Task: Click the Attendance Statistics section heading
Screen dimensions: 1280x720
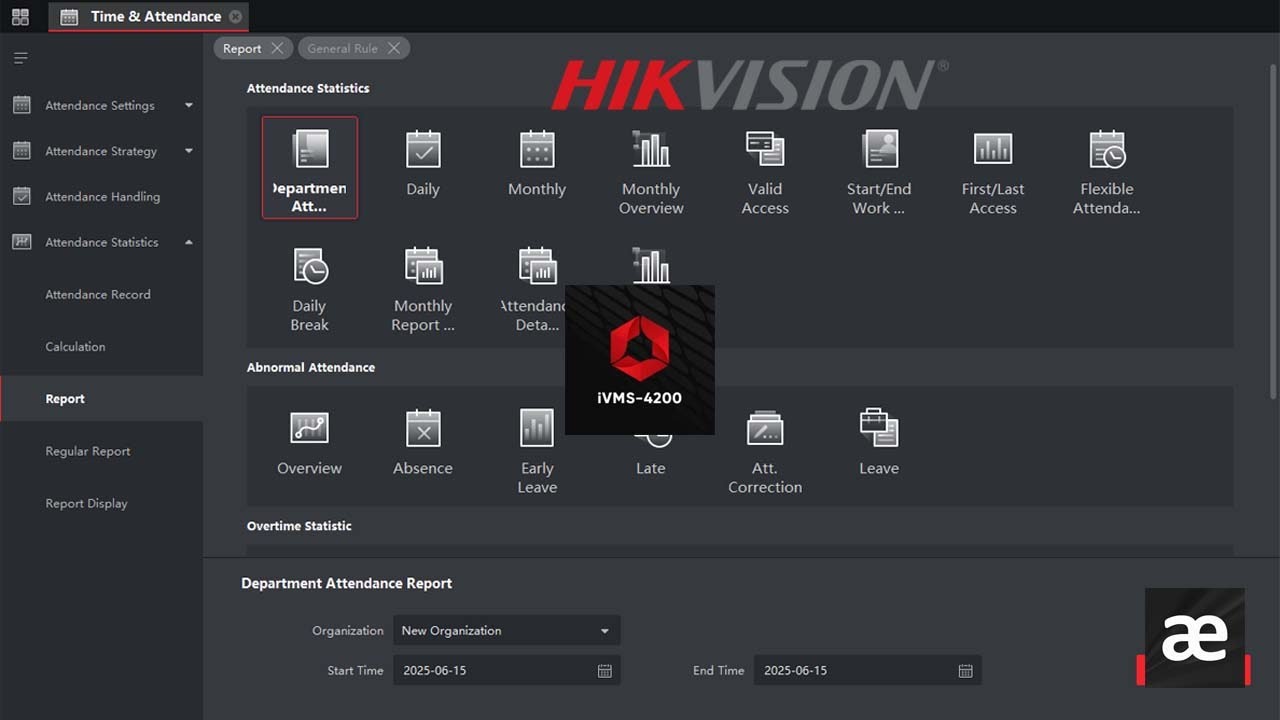Action: pyautogui.click(x=308, y=88)
